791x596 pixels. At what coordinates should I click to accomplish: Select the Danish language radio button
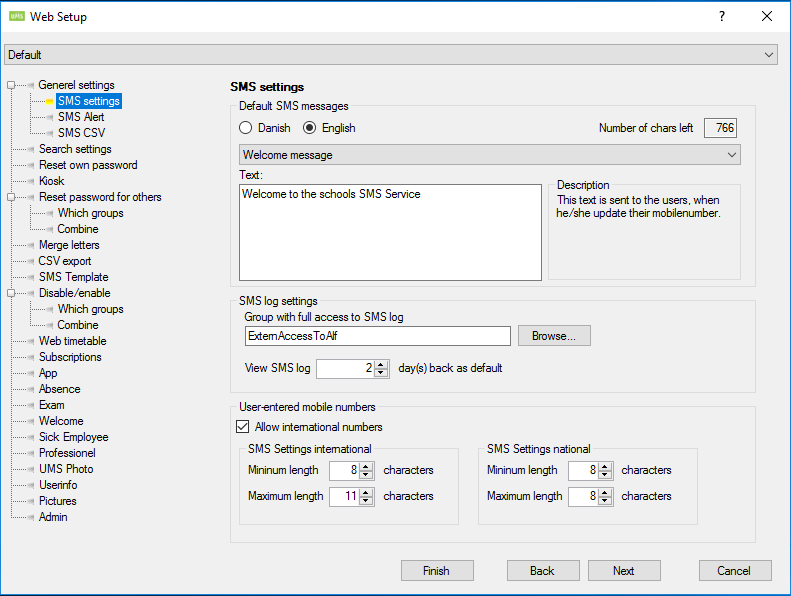(x=246, y=128)
